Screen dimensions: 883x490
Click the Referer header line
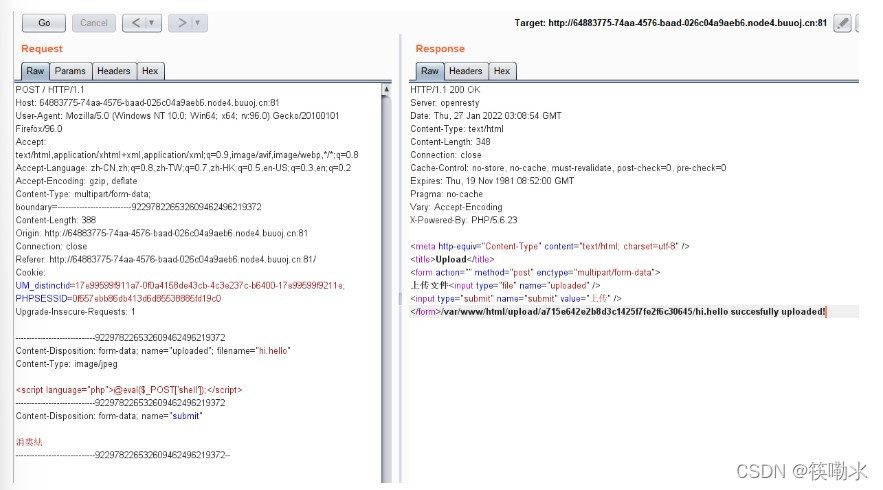point(166,259)
